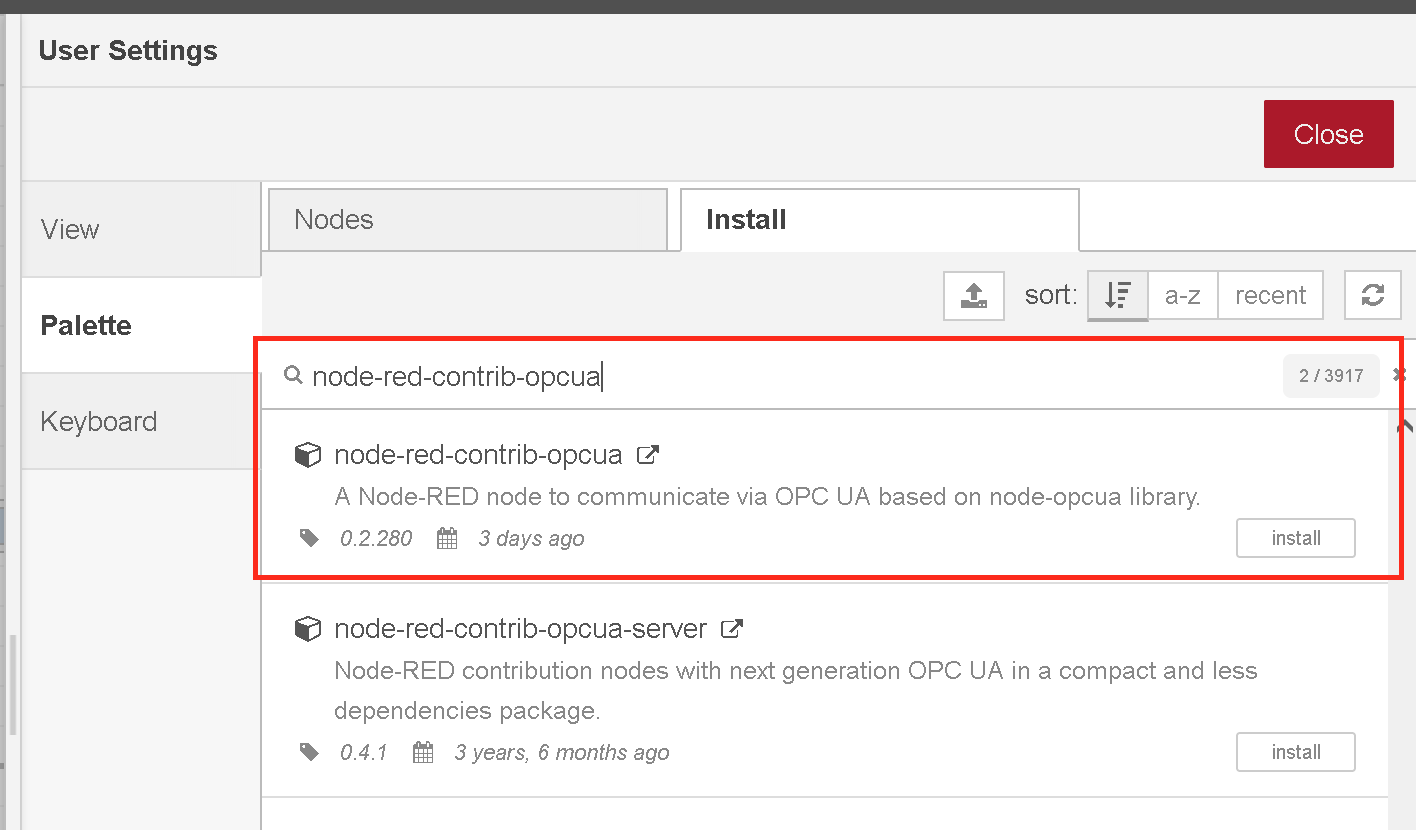Click the version tag icon for 0.2.280

(310, 538)
